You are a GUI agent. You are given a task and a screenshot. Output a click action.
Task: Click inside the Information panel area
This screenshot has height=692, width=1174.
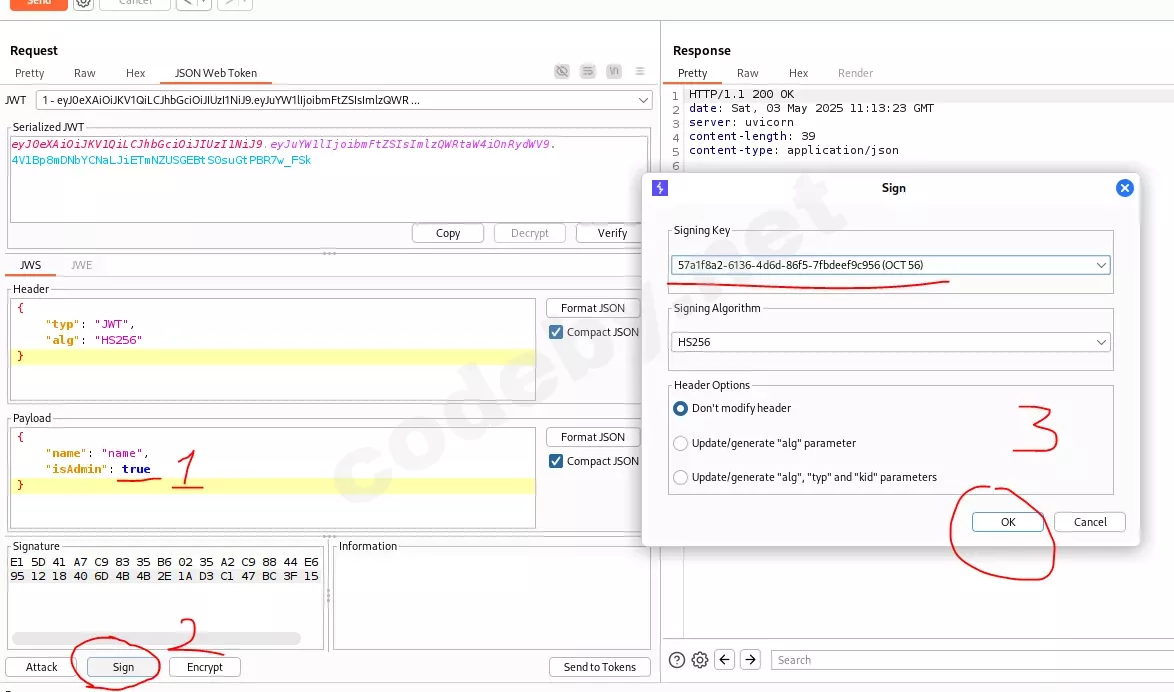[x=491, y=601]
